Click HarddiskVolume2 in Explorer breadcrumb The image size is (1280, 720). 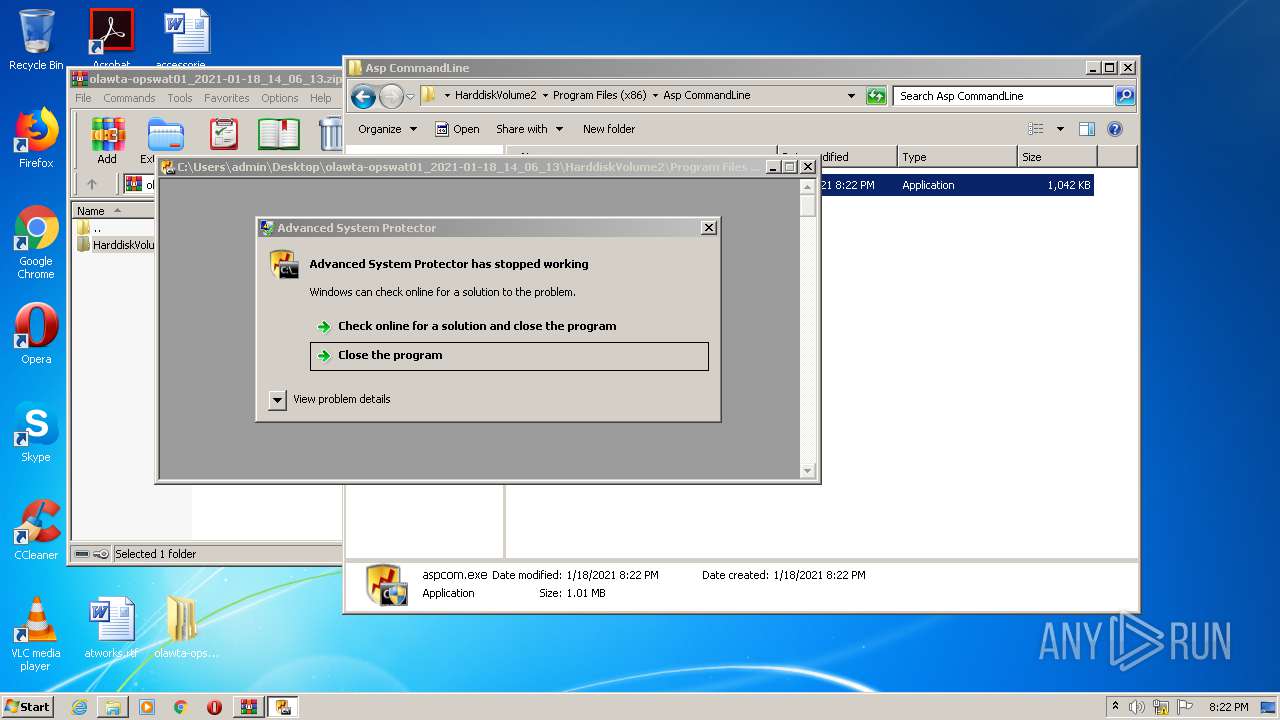coord(496,96)
